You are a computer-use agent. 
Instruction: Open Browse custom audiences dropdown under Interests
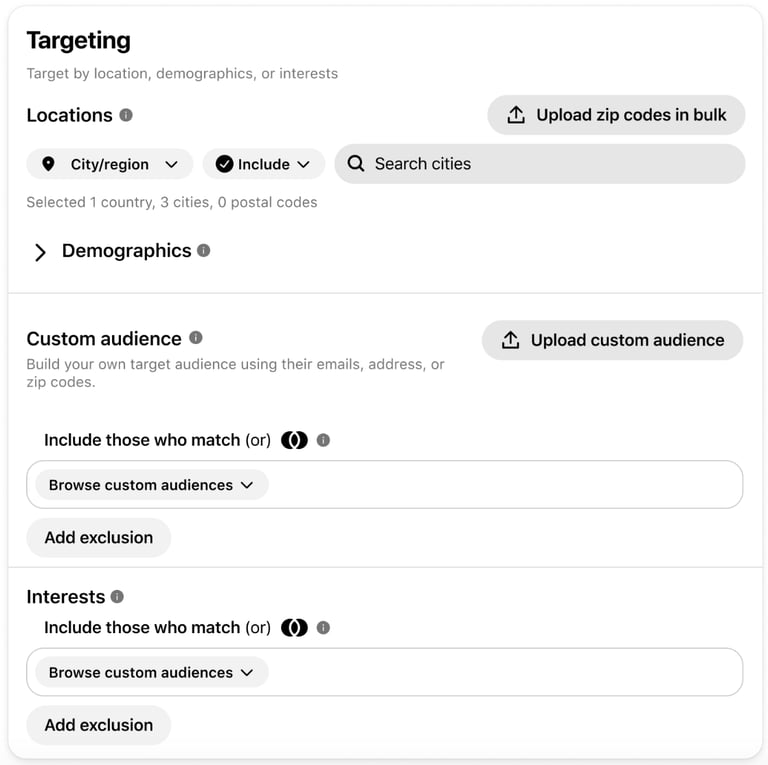pyautogui.click(x=151, y=673)
